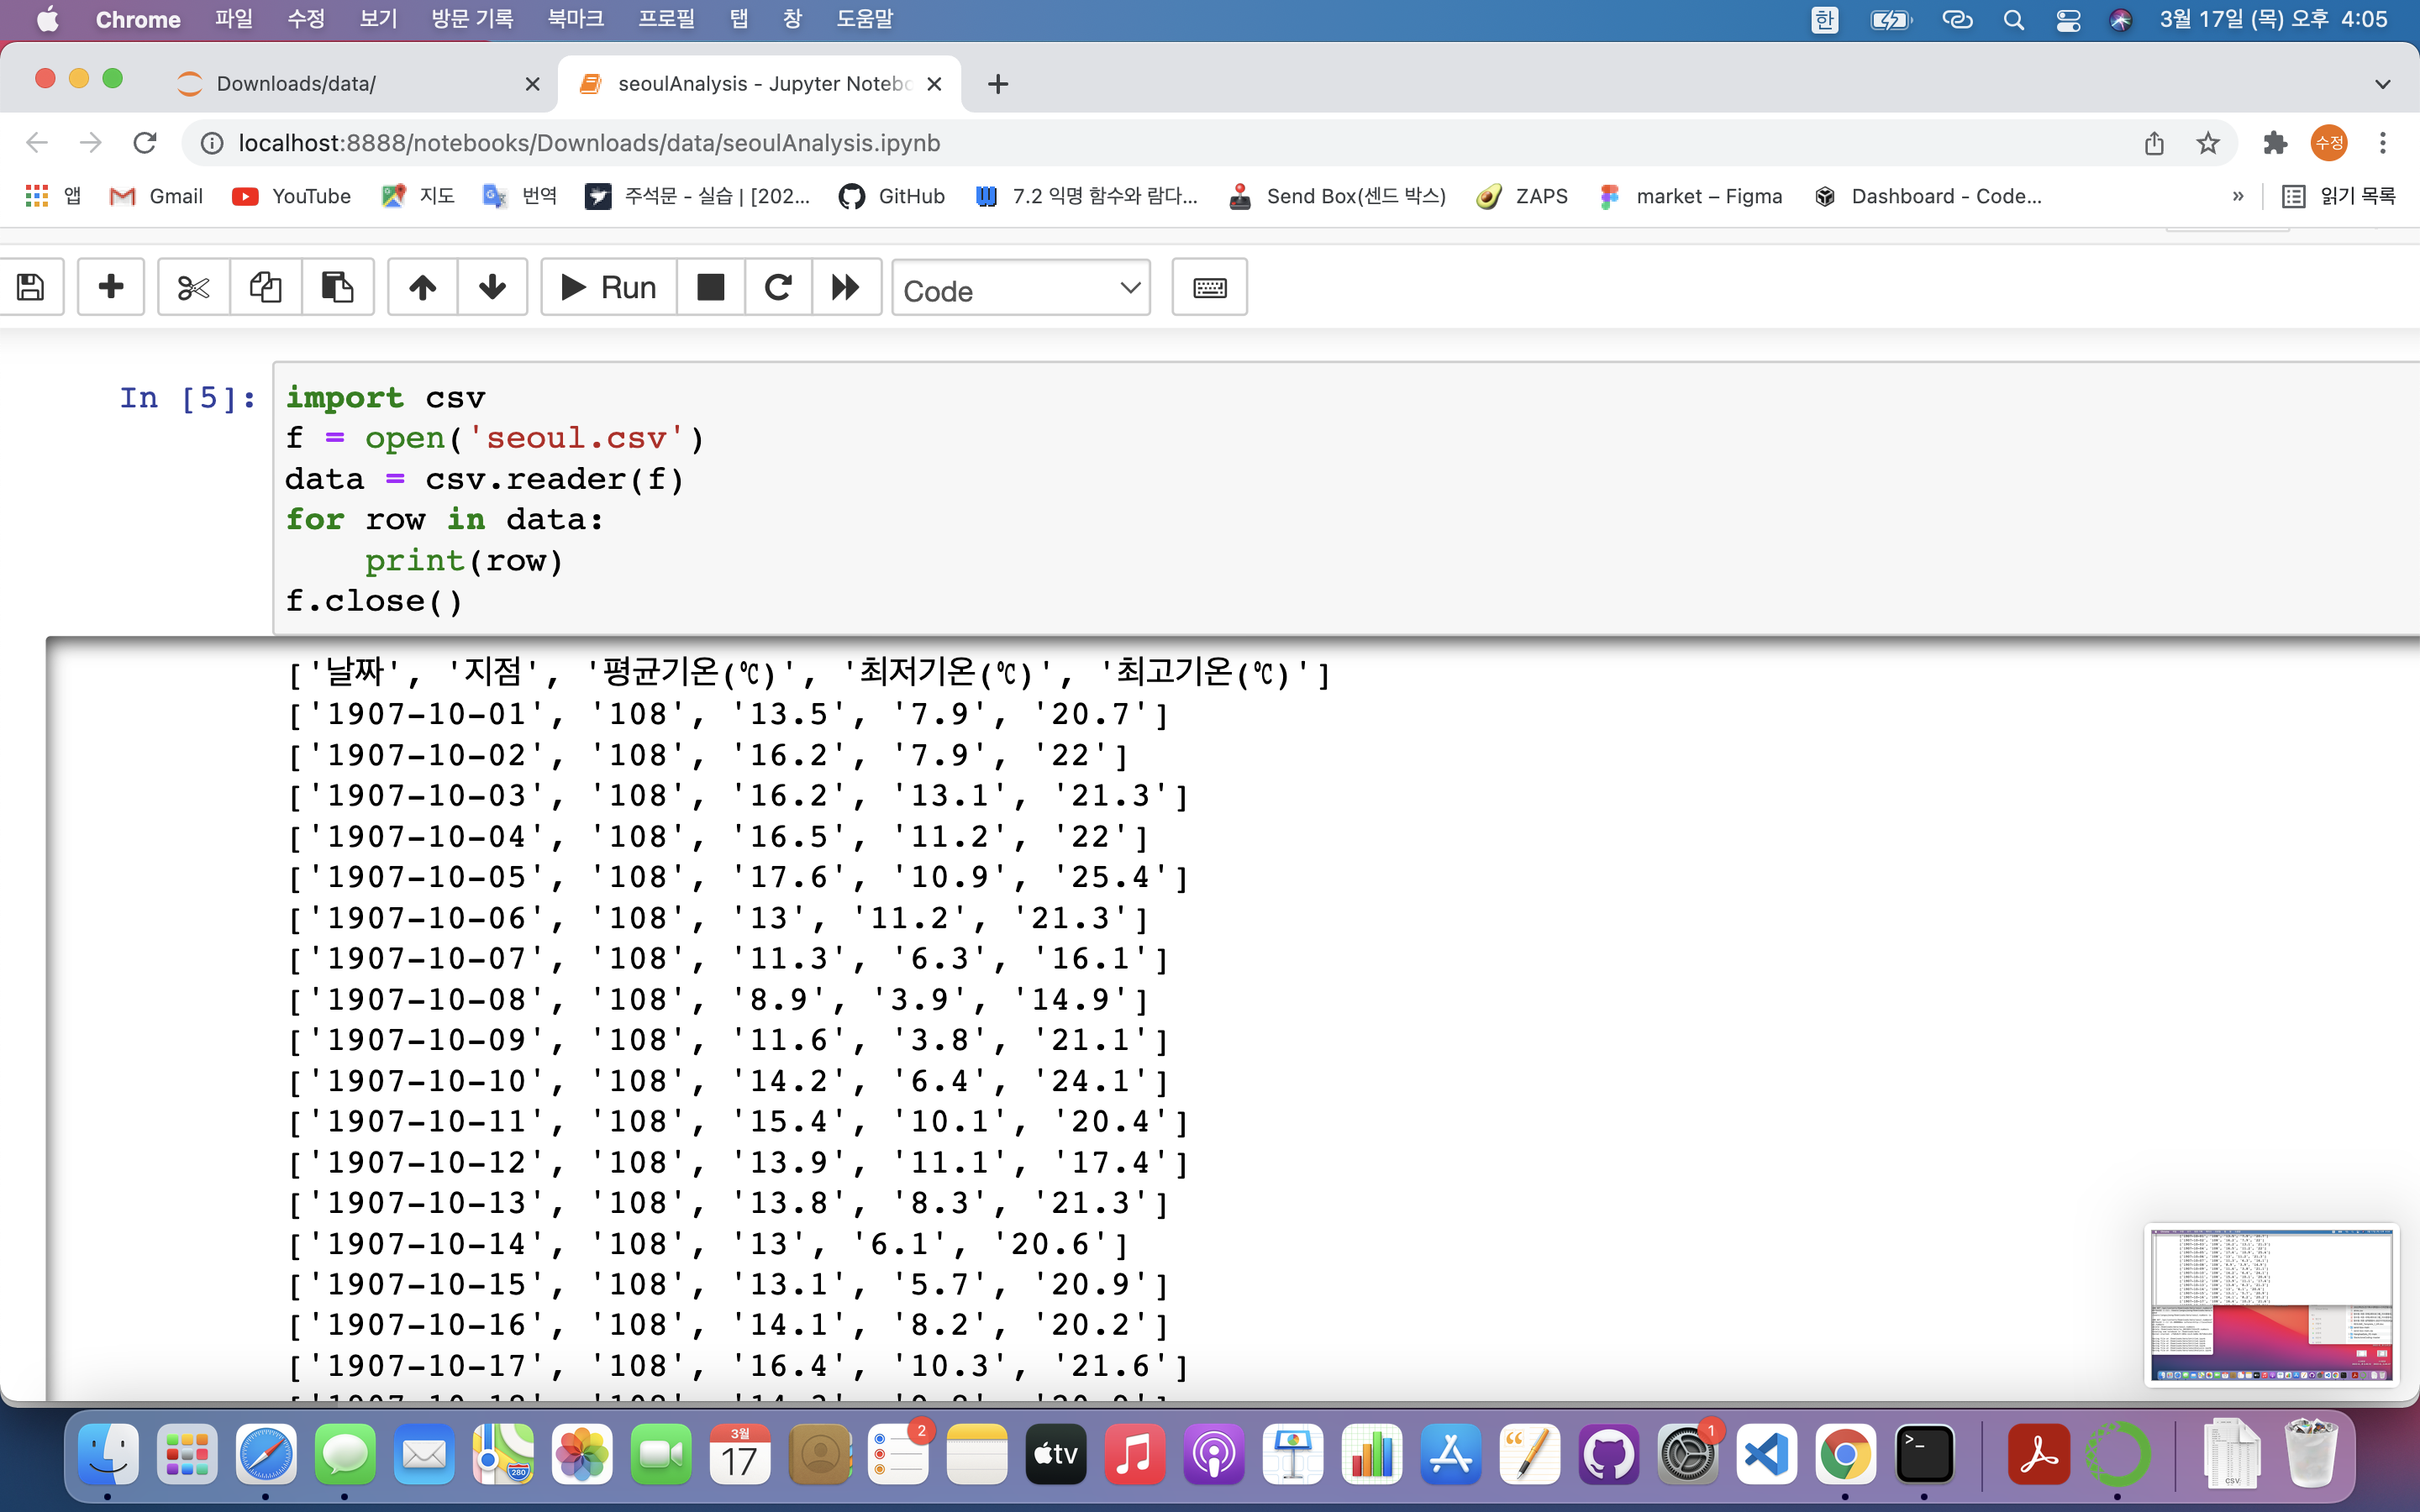Click the screenshot preview thumbnail
This screenshot has width=2420, height=1512.
[2271, 1304]
